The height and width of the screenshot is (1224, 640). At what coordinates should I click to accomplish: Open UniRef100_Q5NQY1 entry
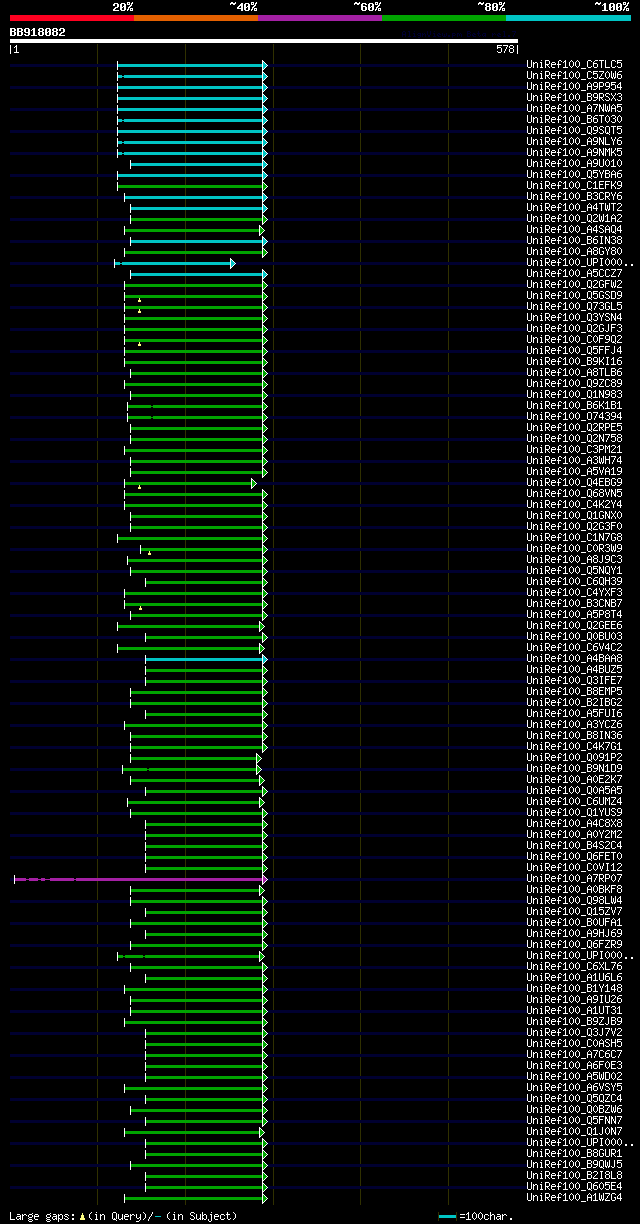click(x=574, y=571)
